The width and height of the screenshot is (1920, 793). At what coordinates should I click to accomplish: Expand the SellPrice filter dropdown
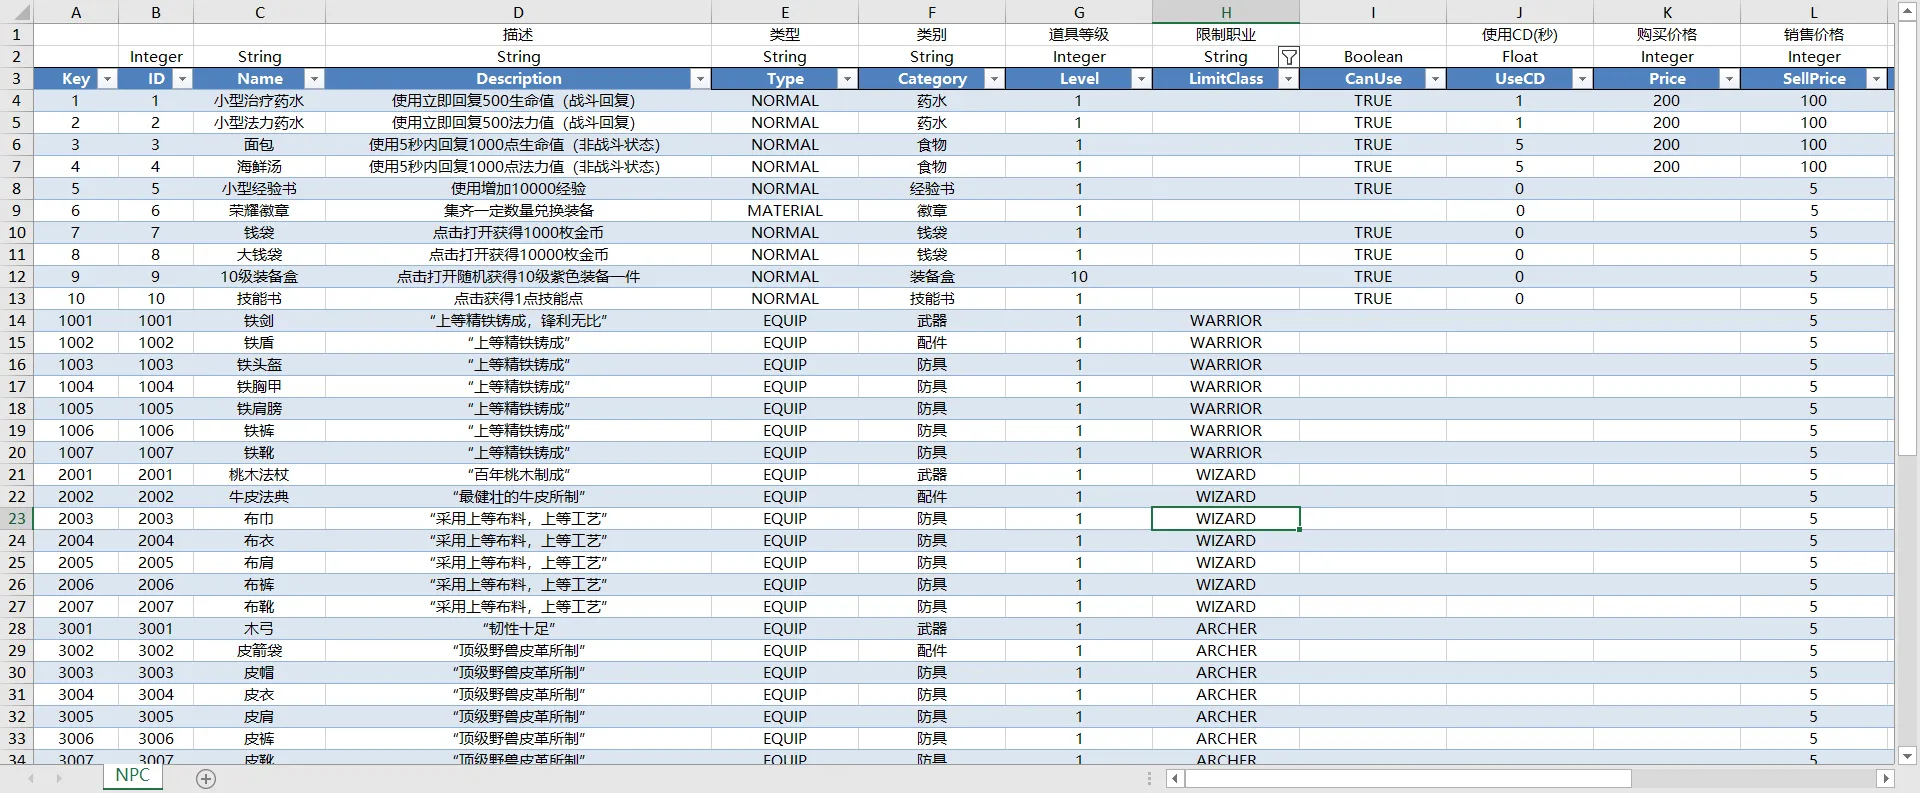coord(1876,79)
